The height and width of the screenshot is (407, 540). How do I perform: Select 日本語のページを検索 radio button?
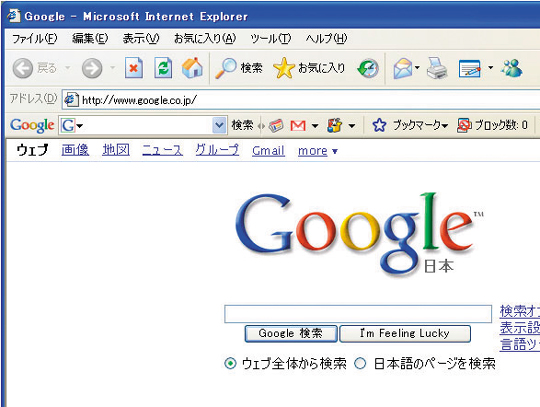pyautogui.click(x=360, y=363)
